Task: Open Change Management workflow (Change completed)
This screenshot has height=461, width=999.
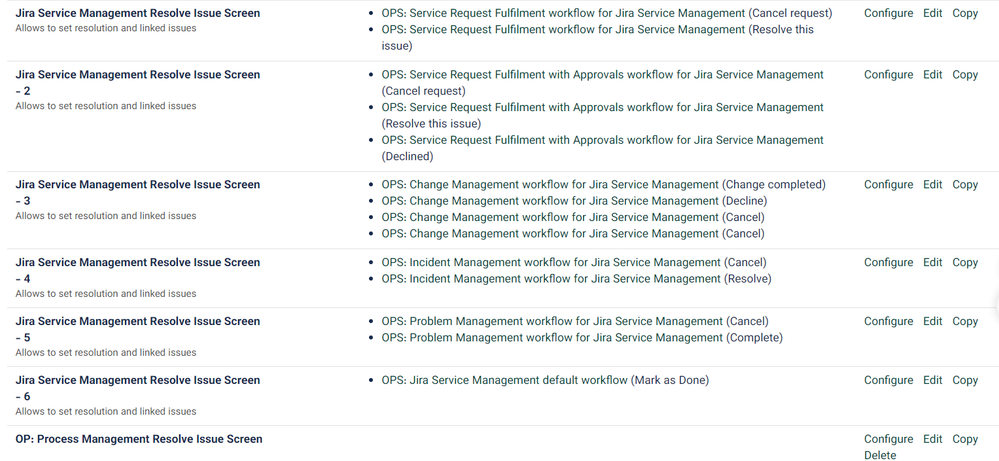Action: click(x=603, y=185)
